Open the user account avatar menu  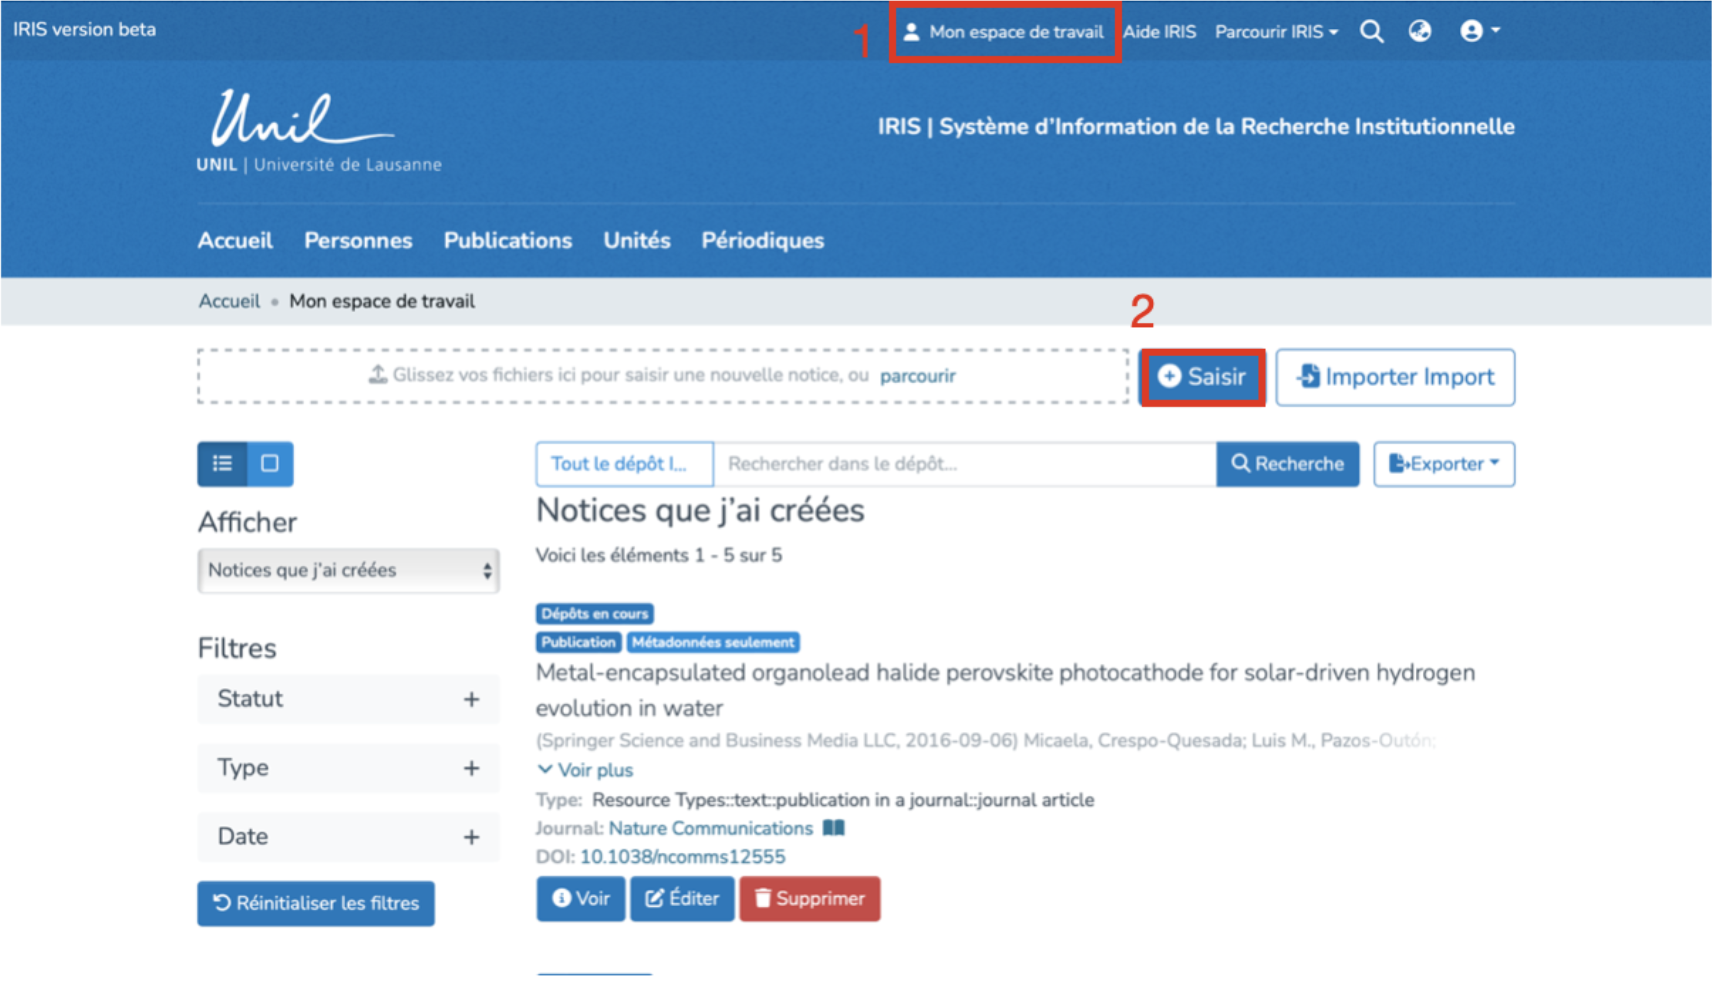pyautogui.click(x=1479, y=31)
